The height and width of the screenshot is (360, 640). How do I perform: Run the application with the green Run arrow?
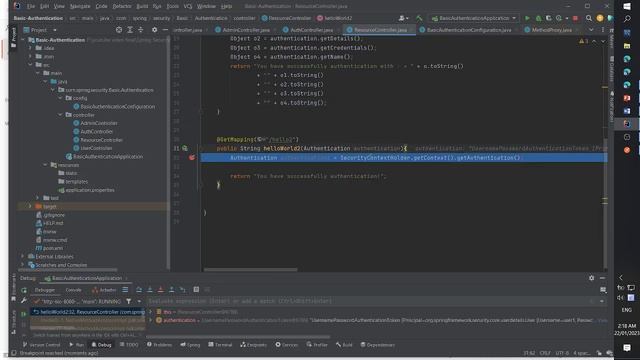pos(527,18)
